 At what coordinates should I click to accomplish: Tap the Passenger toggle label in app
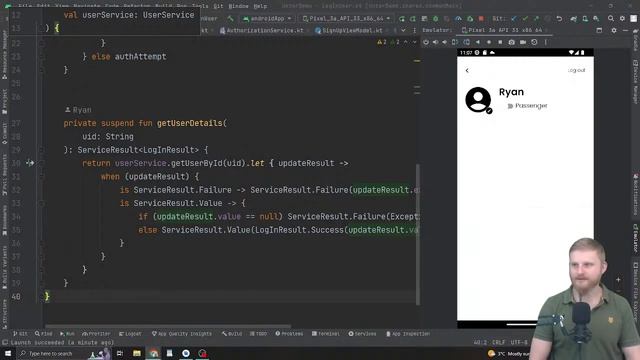[x=531, y=106]
